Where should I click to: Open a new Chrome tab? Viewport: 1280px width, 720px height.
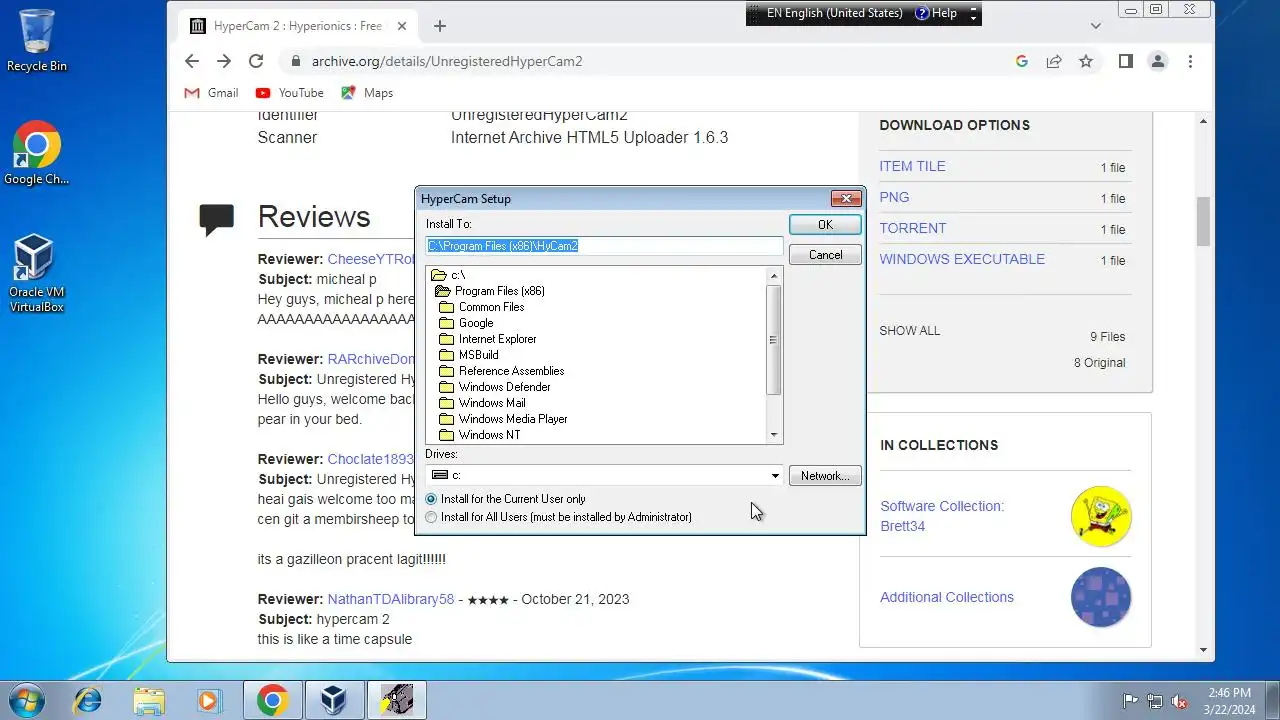point(440,26)
